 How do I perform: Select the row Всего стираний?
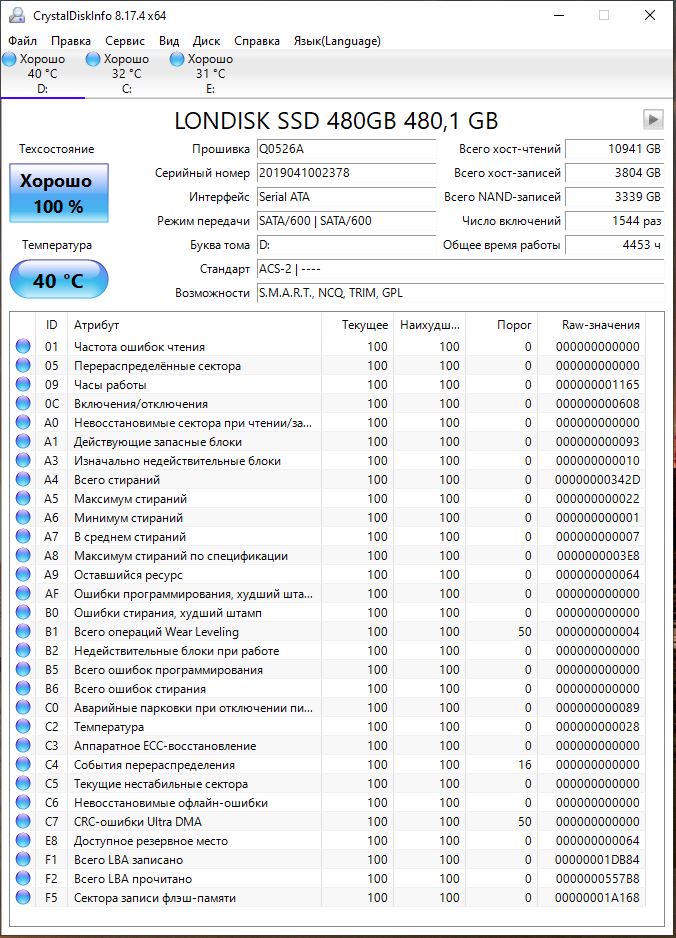[x=328, y=479]
